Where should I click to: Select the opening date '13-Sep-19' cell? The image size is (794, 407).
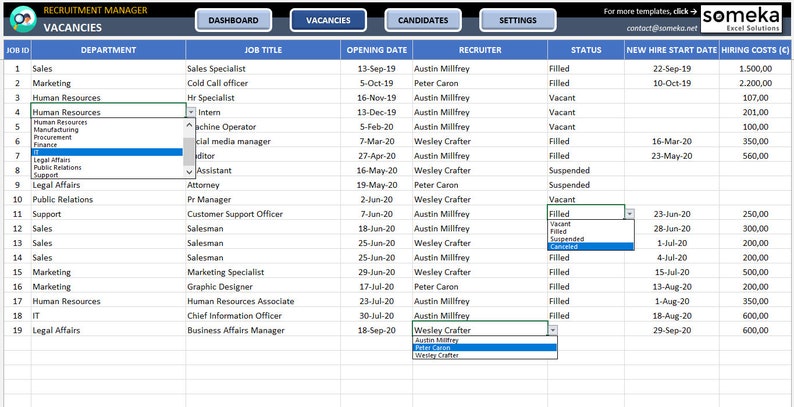coord(377,69)
